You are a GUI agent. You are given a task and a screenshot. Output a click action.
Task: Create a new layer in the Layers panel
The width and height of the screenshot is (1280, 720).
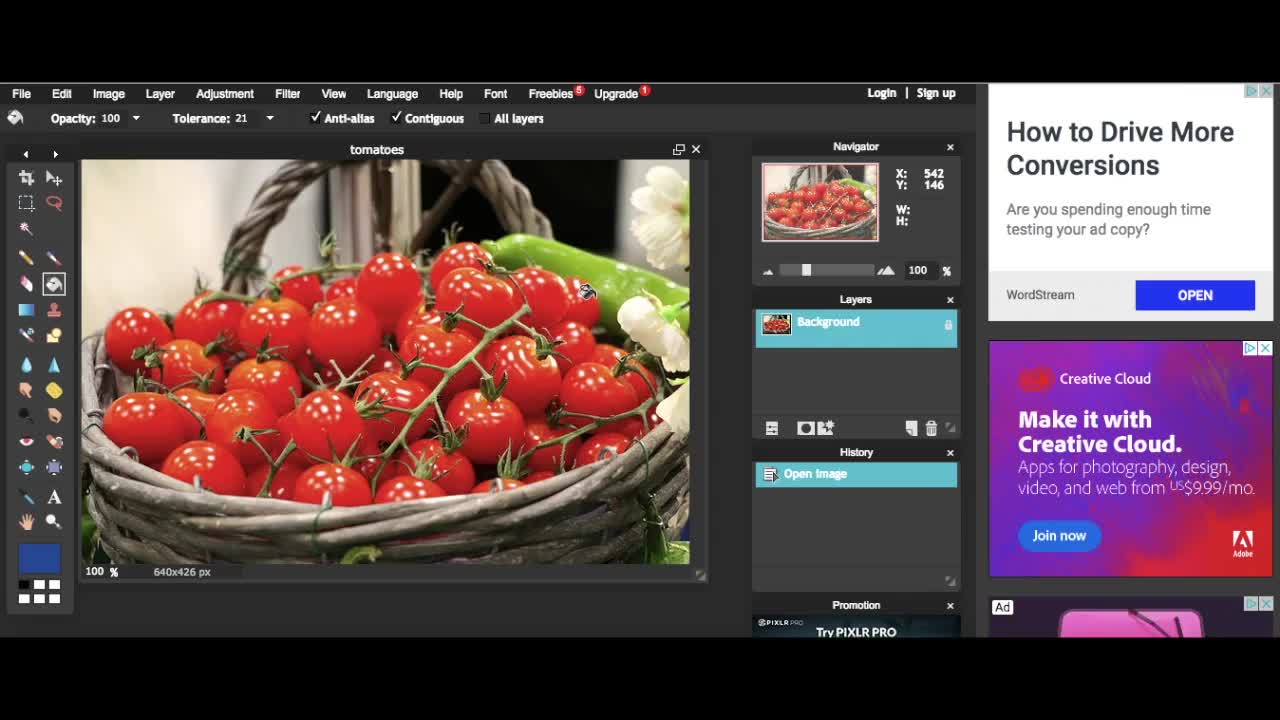click(910, 428)
